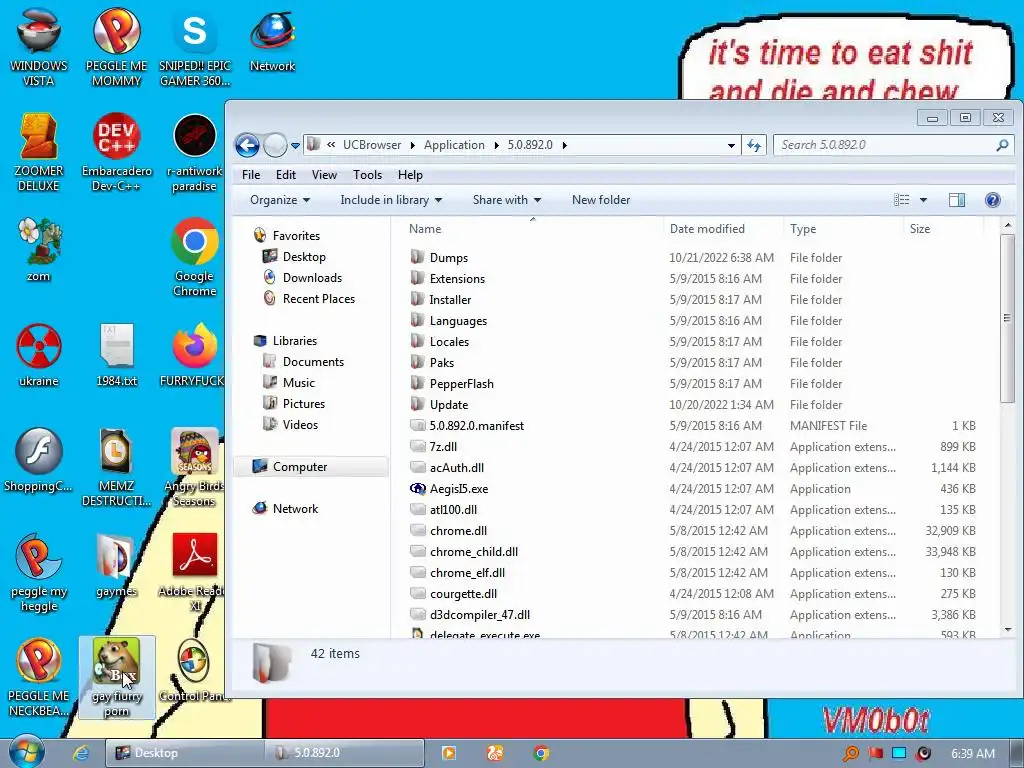The image size is (1024, 768).
Task: Open the Share with dropdown
Action: point(507,200)
